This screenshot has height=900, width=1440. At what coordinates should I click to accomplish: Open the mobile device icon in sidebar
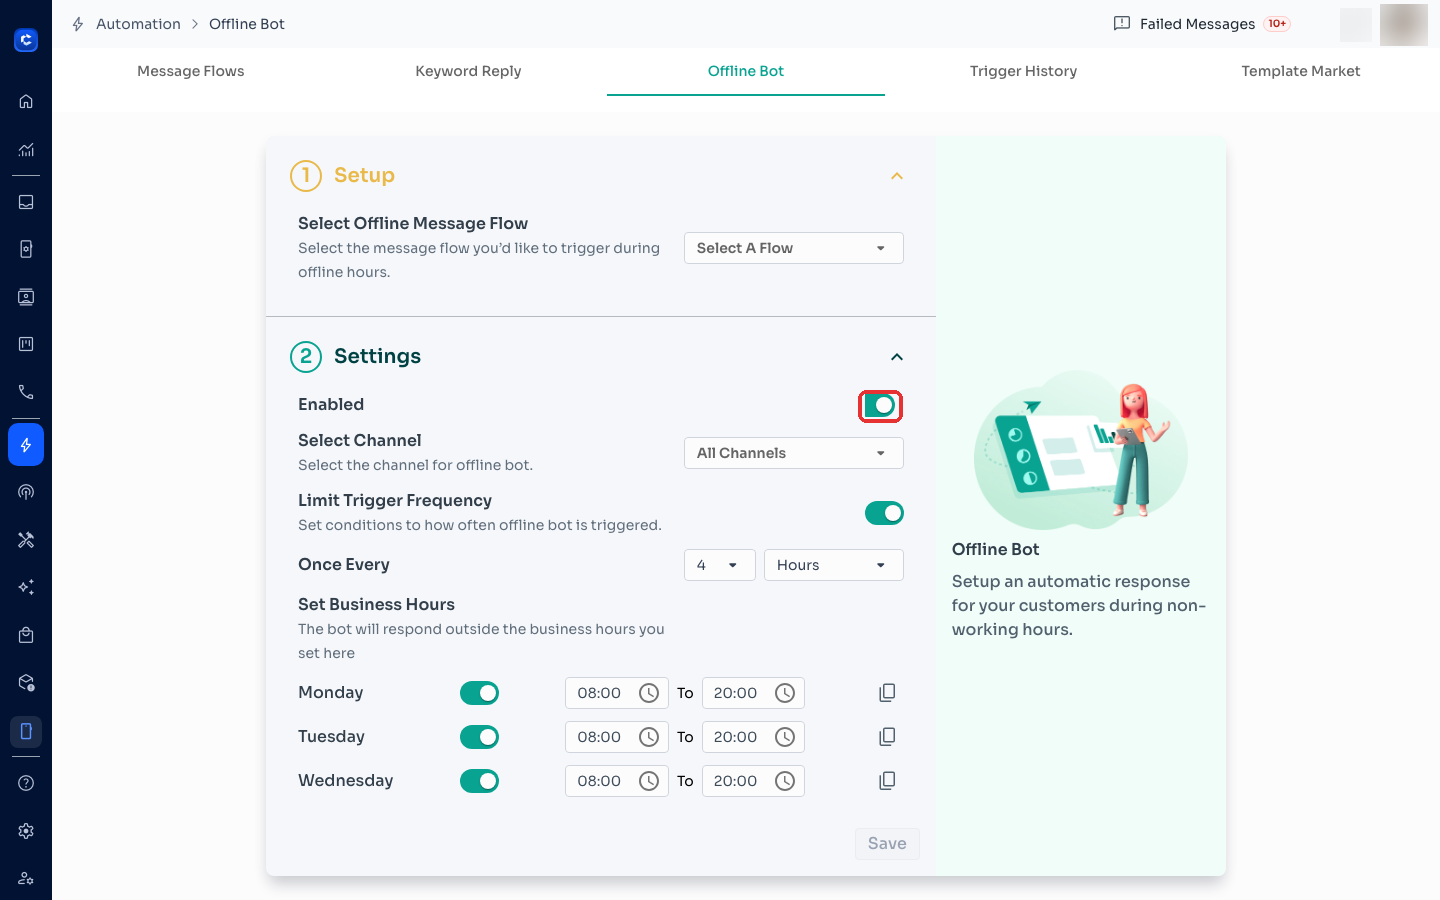click(x=26, y=731)
